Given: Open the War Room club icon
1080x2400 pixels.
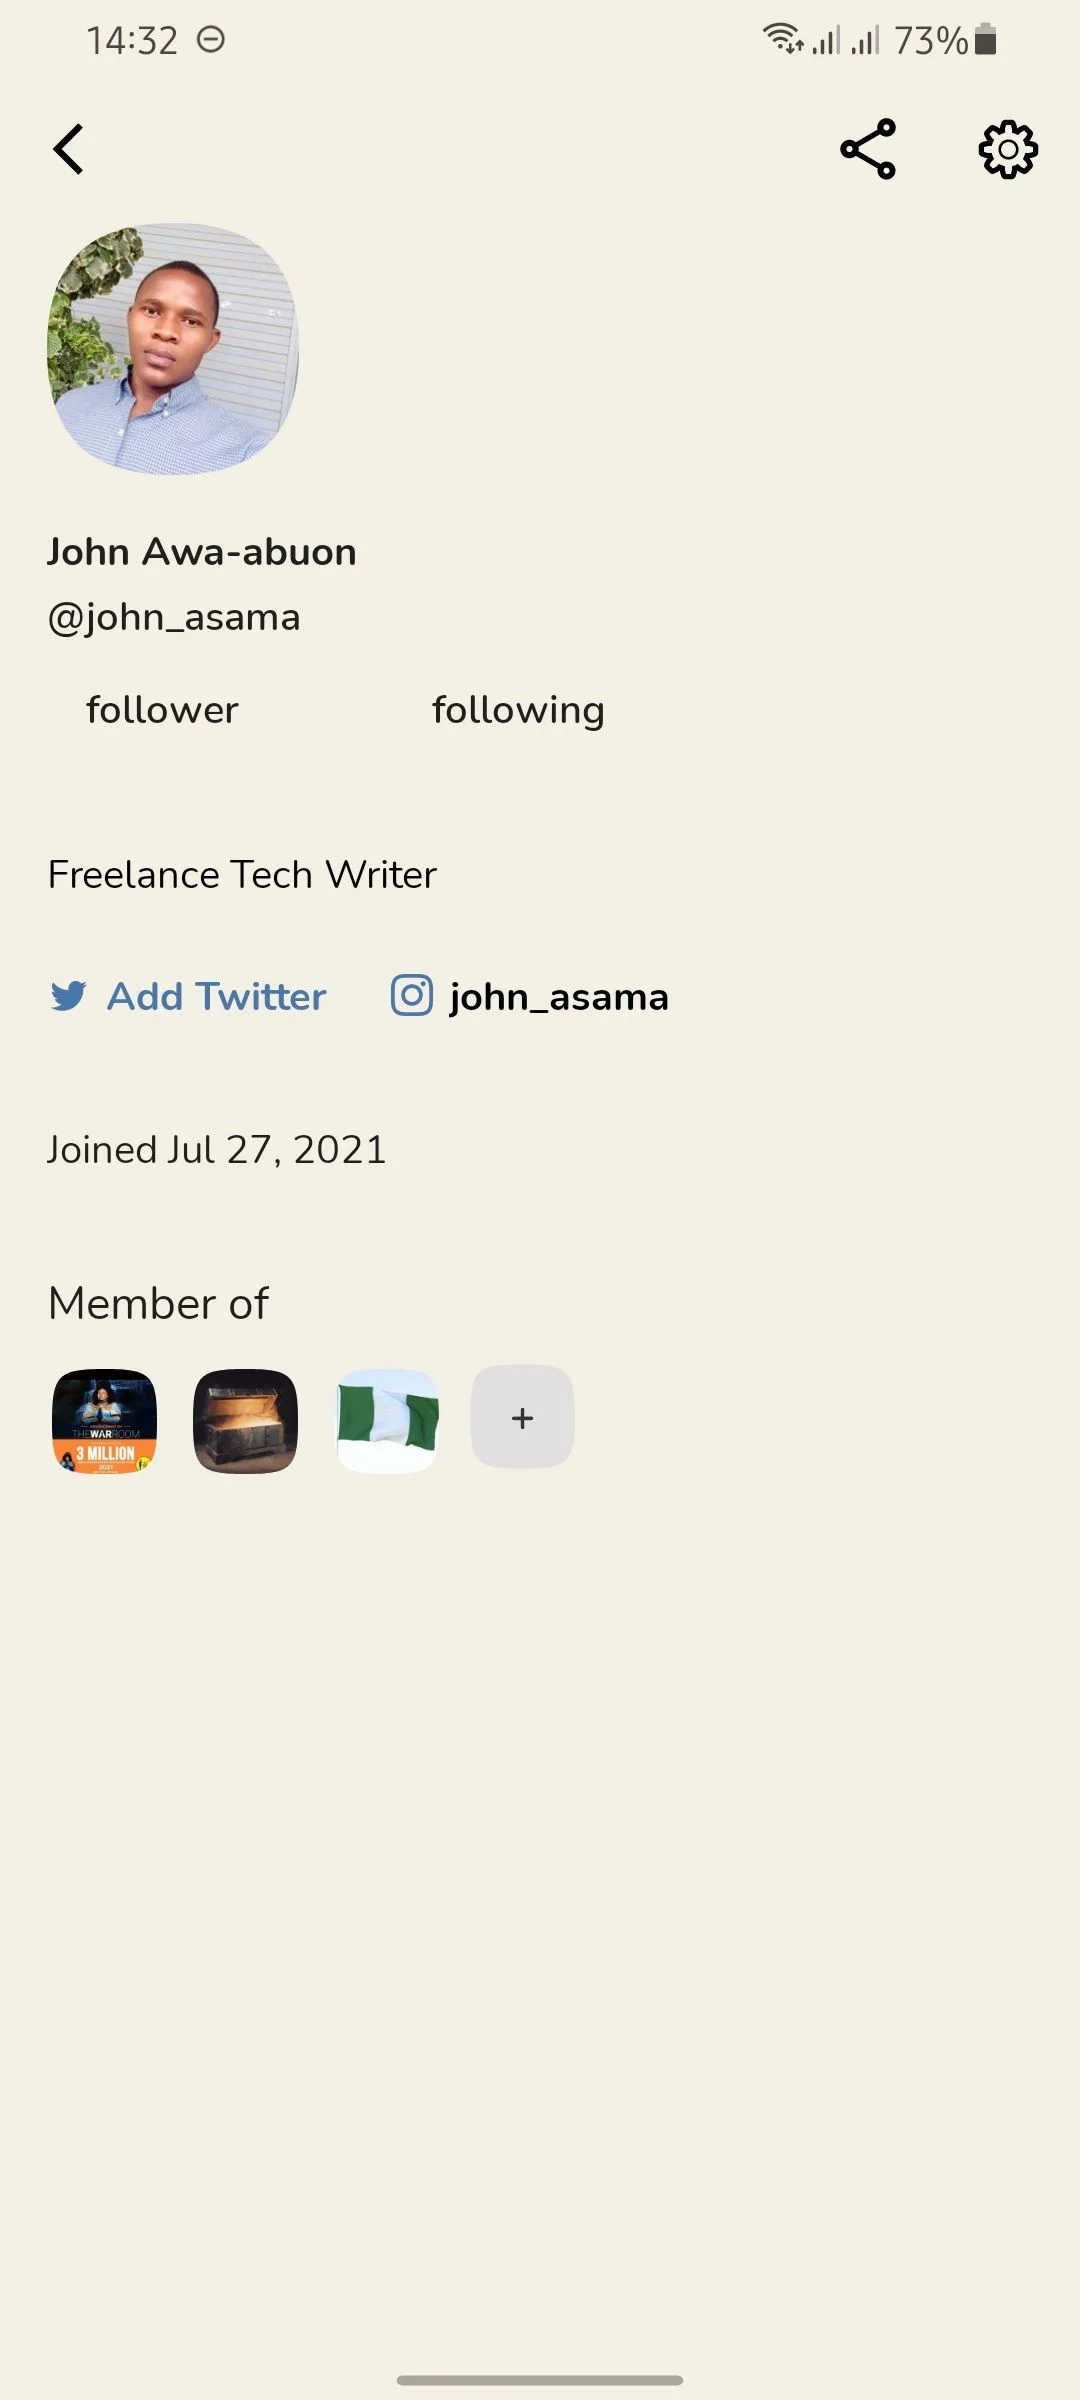Looking at the screenshot, I should pos(105,1421).
